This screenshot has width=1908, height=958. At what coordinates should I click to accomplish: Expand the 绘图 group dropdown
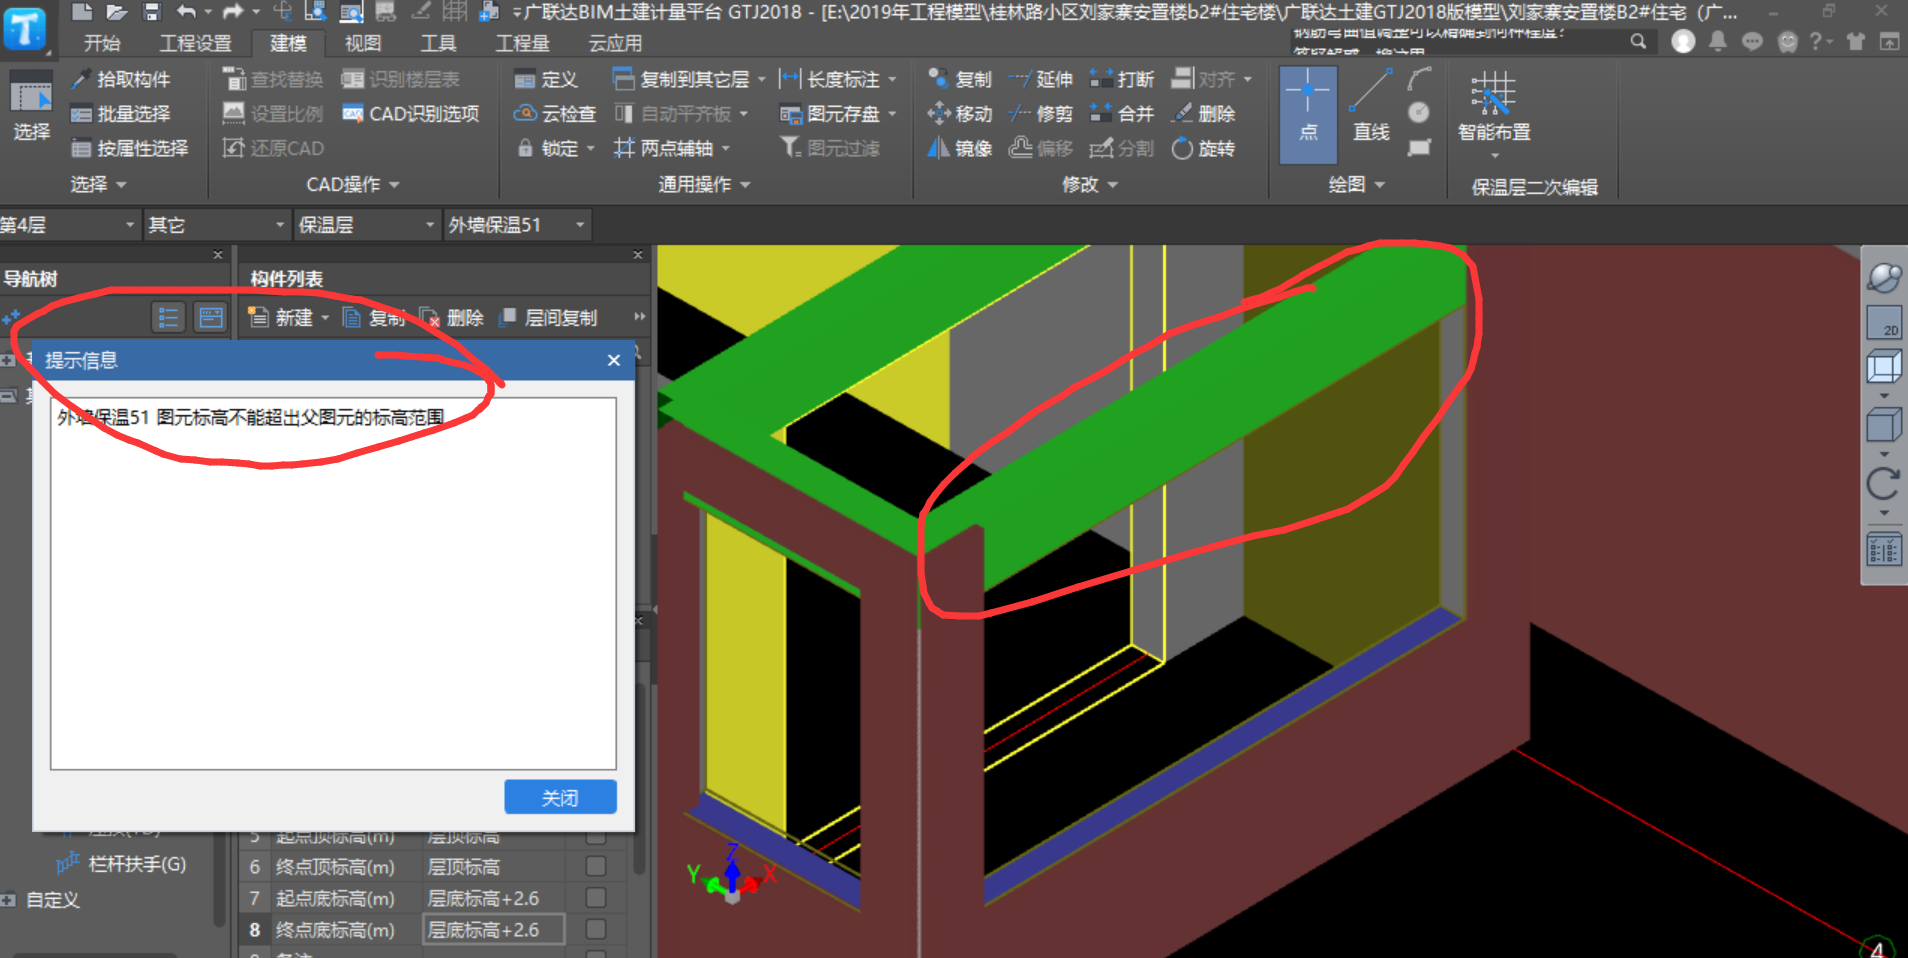click(x=1356, y=185)
